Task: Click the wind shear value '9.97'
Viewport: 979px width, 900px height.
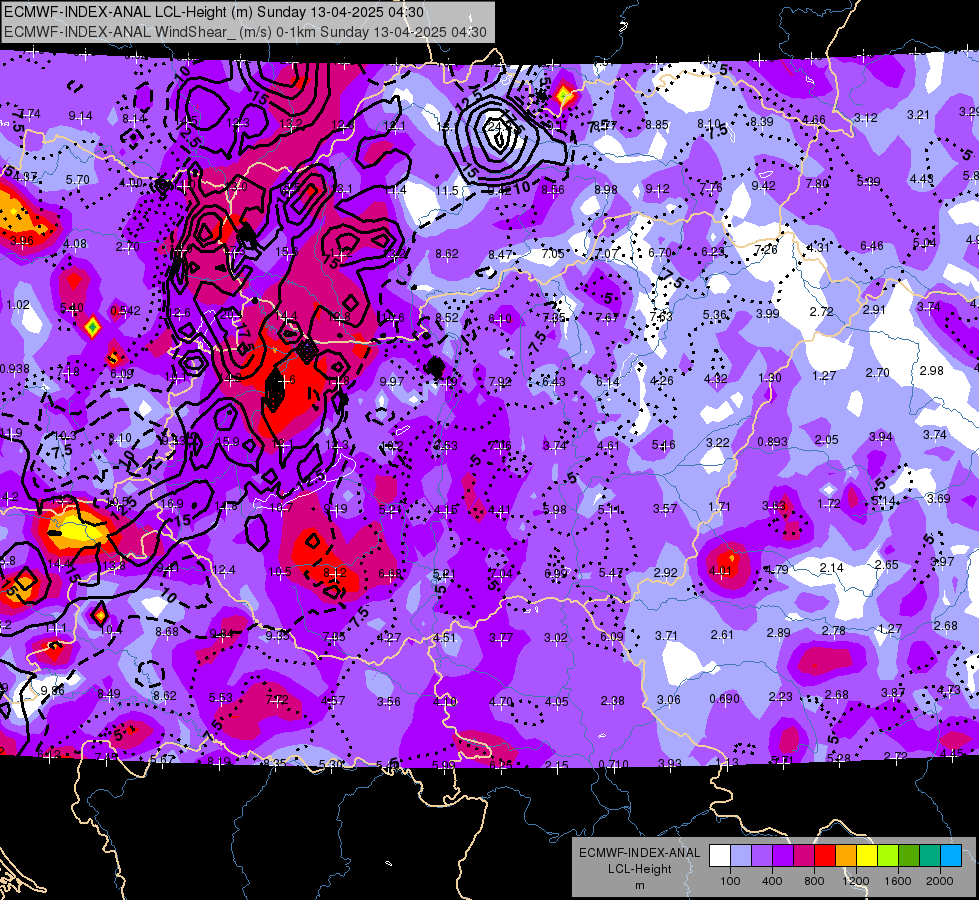Action: point(391,381)
